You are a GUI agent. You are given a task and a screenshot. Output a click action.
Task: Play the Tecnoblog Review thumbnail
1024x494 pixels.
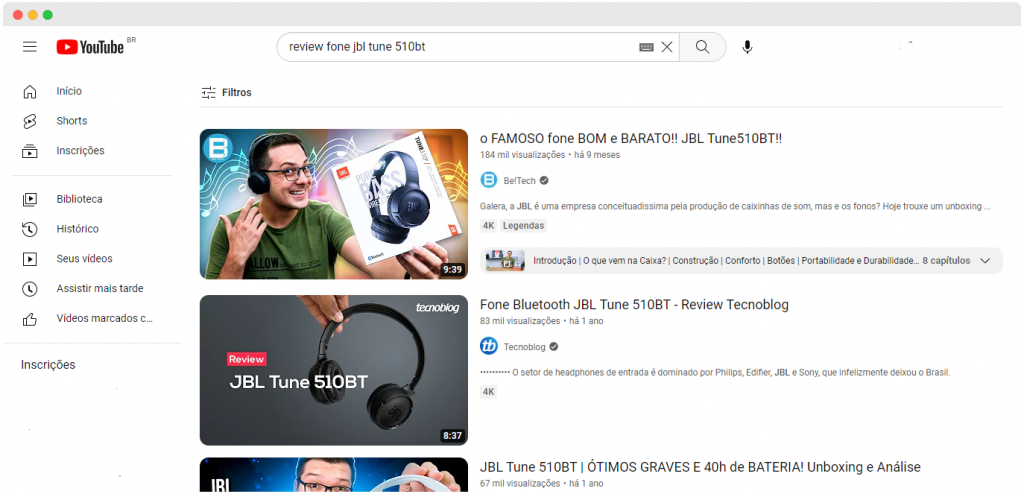coord(334,370)
